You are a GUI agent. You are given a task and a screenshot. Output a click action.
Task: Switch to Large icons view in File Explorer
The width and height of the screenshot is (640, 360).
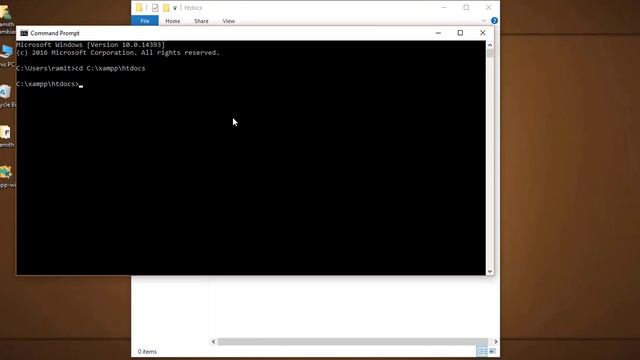[x=493, y=351]
